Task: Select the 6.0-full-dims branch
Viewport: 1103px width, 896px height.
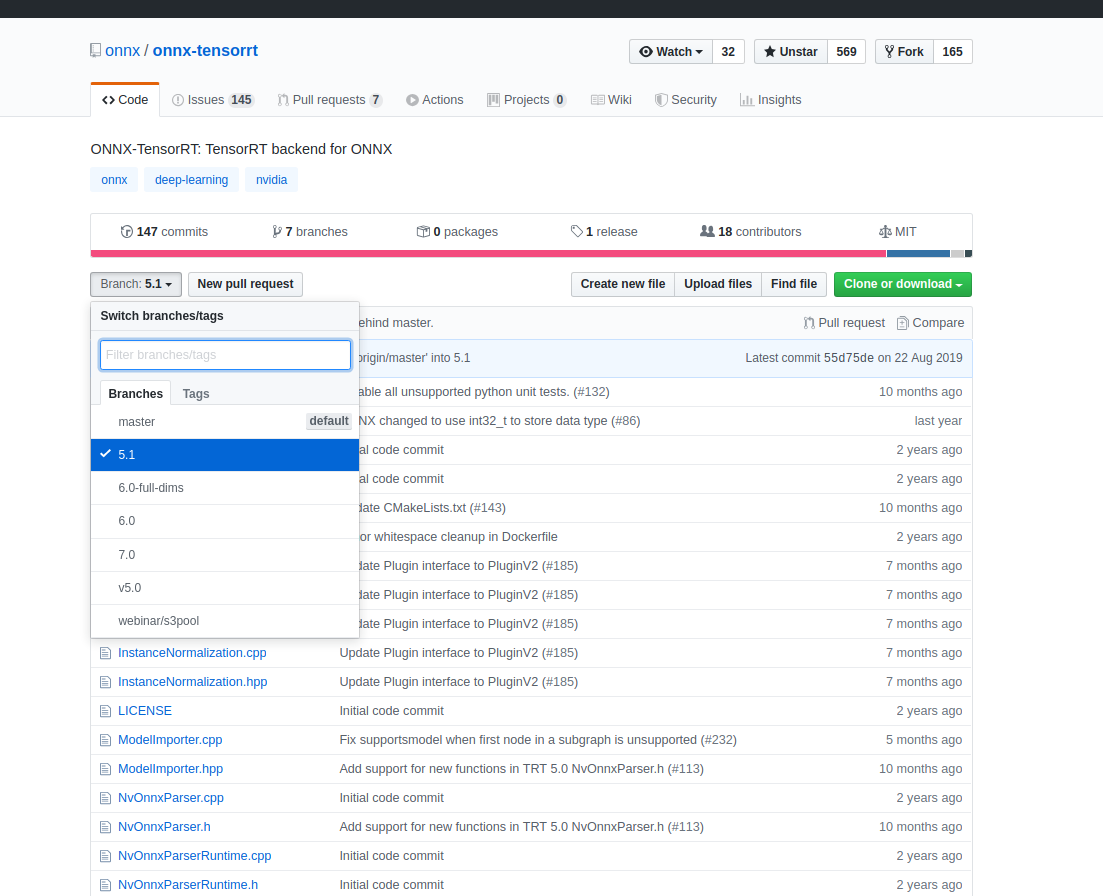Action: 151,487
